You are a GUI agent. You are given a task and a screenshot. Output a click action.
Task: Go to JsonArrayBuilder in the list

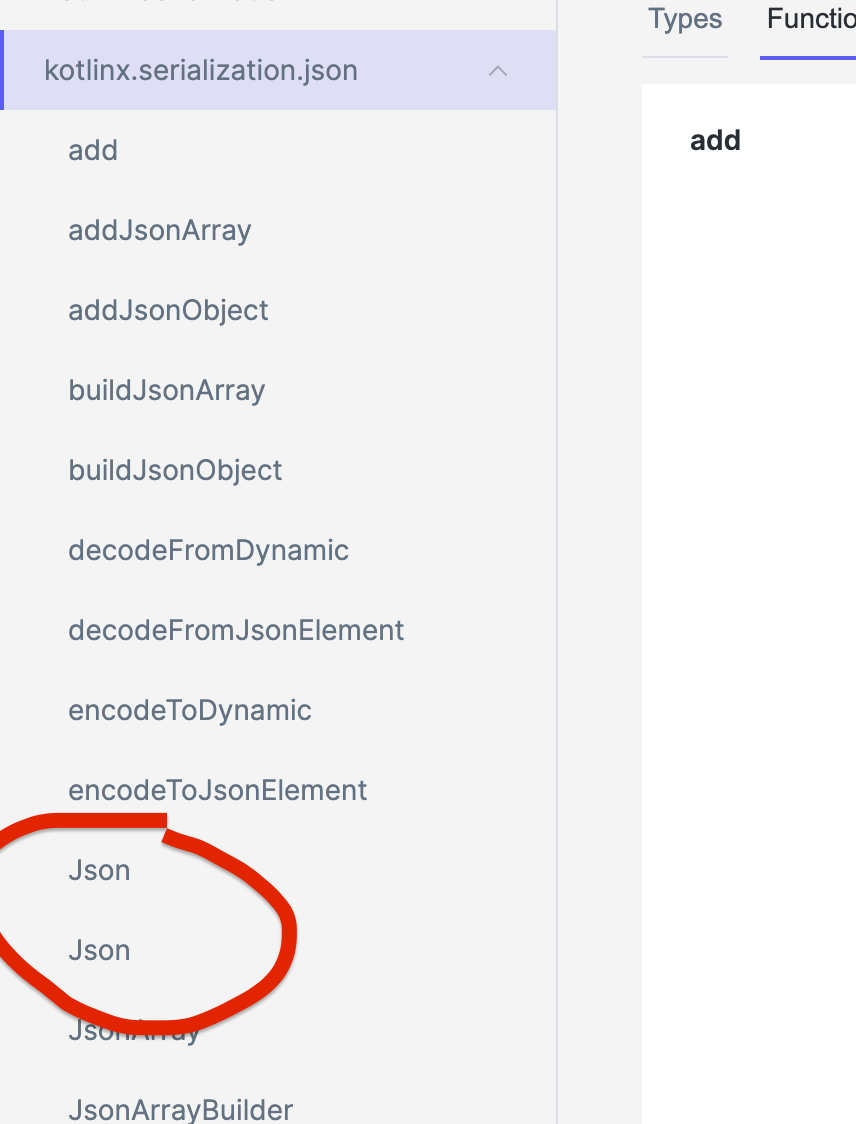click(181, 1110)
